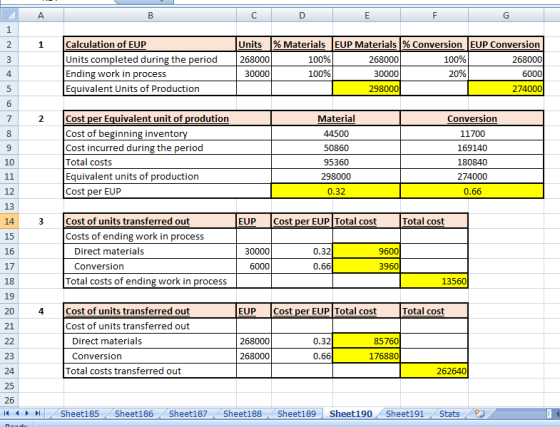Click the Conversion heading in row 7

click(472, 119)
